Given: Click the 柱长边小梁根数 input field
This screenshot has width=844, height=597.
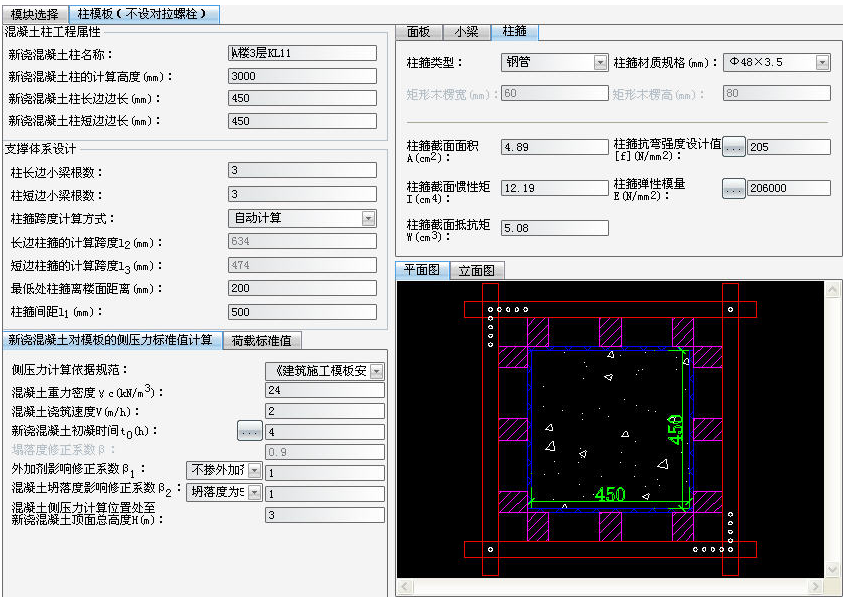Looking at the screenshot, I should coord(302,171).
